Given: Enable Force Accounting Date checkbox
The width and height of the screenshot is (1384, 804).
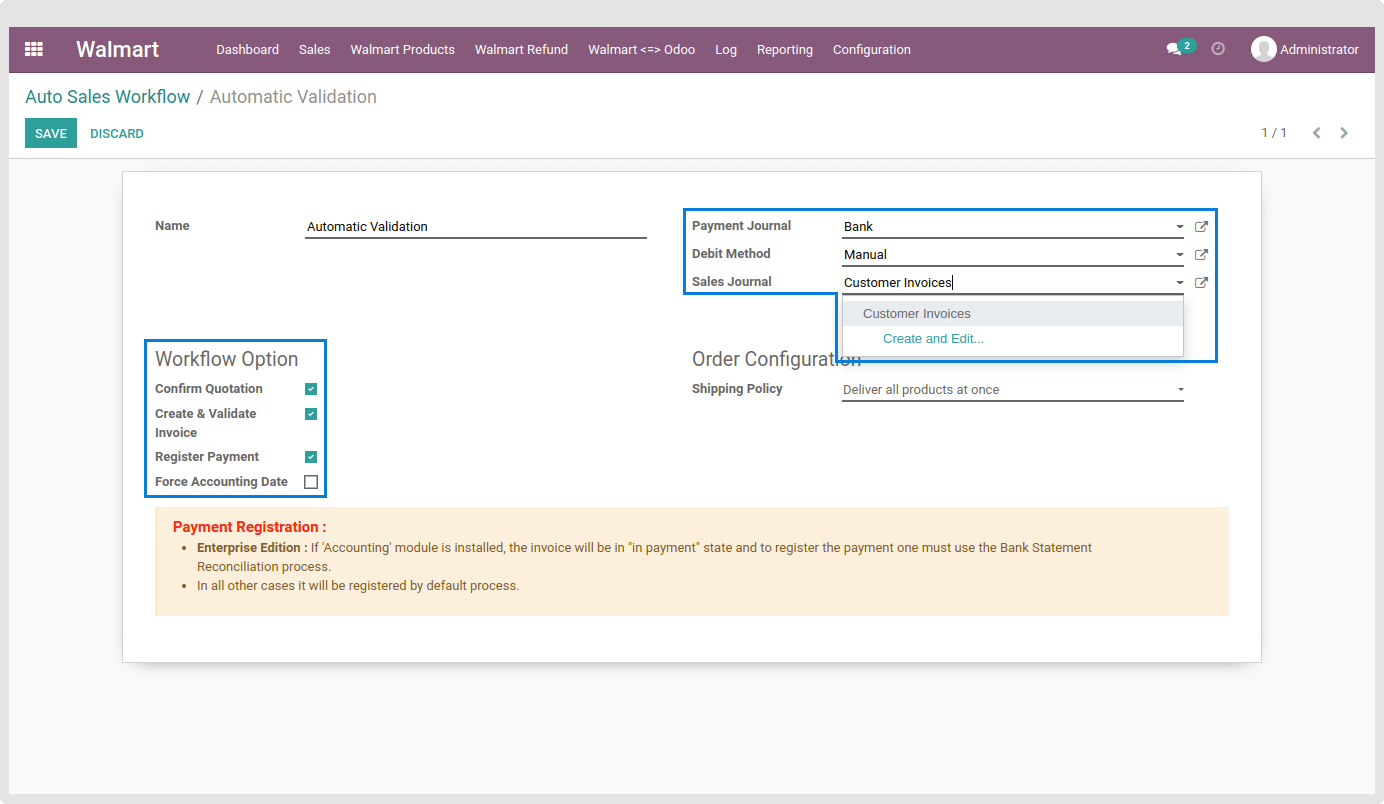Looking at the screenshot, I should (x=311, y=482).
